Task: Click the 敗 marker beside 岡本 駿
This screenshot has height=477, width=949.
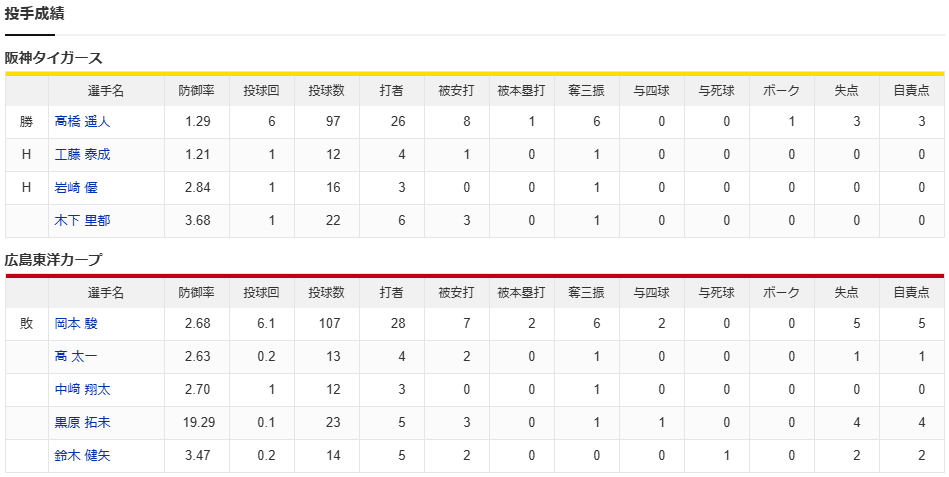Action: [26, 324]
